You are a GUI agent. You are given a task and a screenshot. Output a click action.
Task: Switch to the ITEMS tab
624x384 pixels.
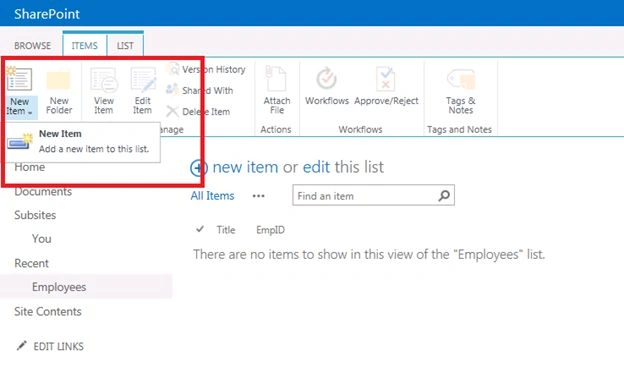point(84,46)
